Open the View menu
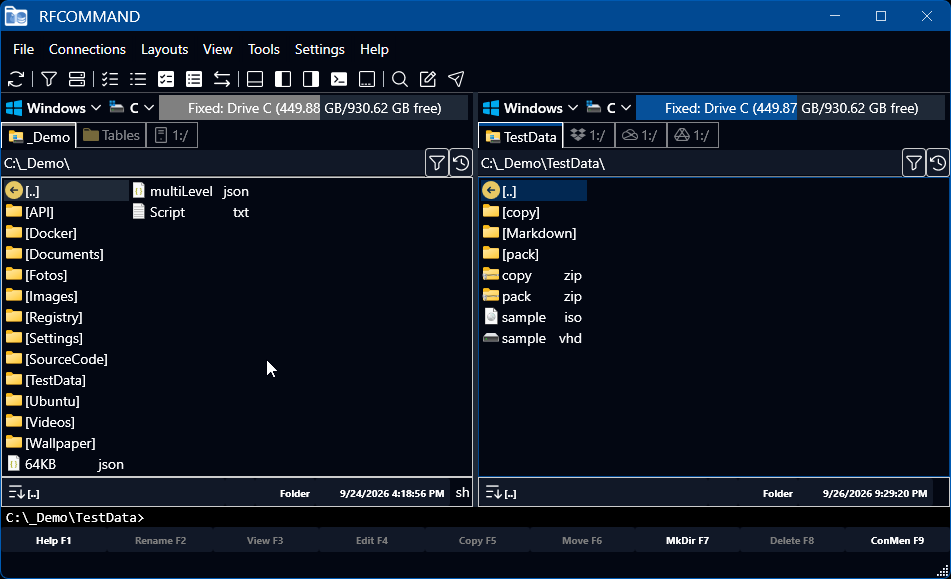 pos(218,49)
